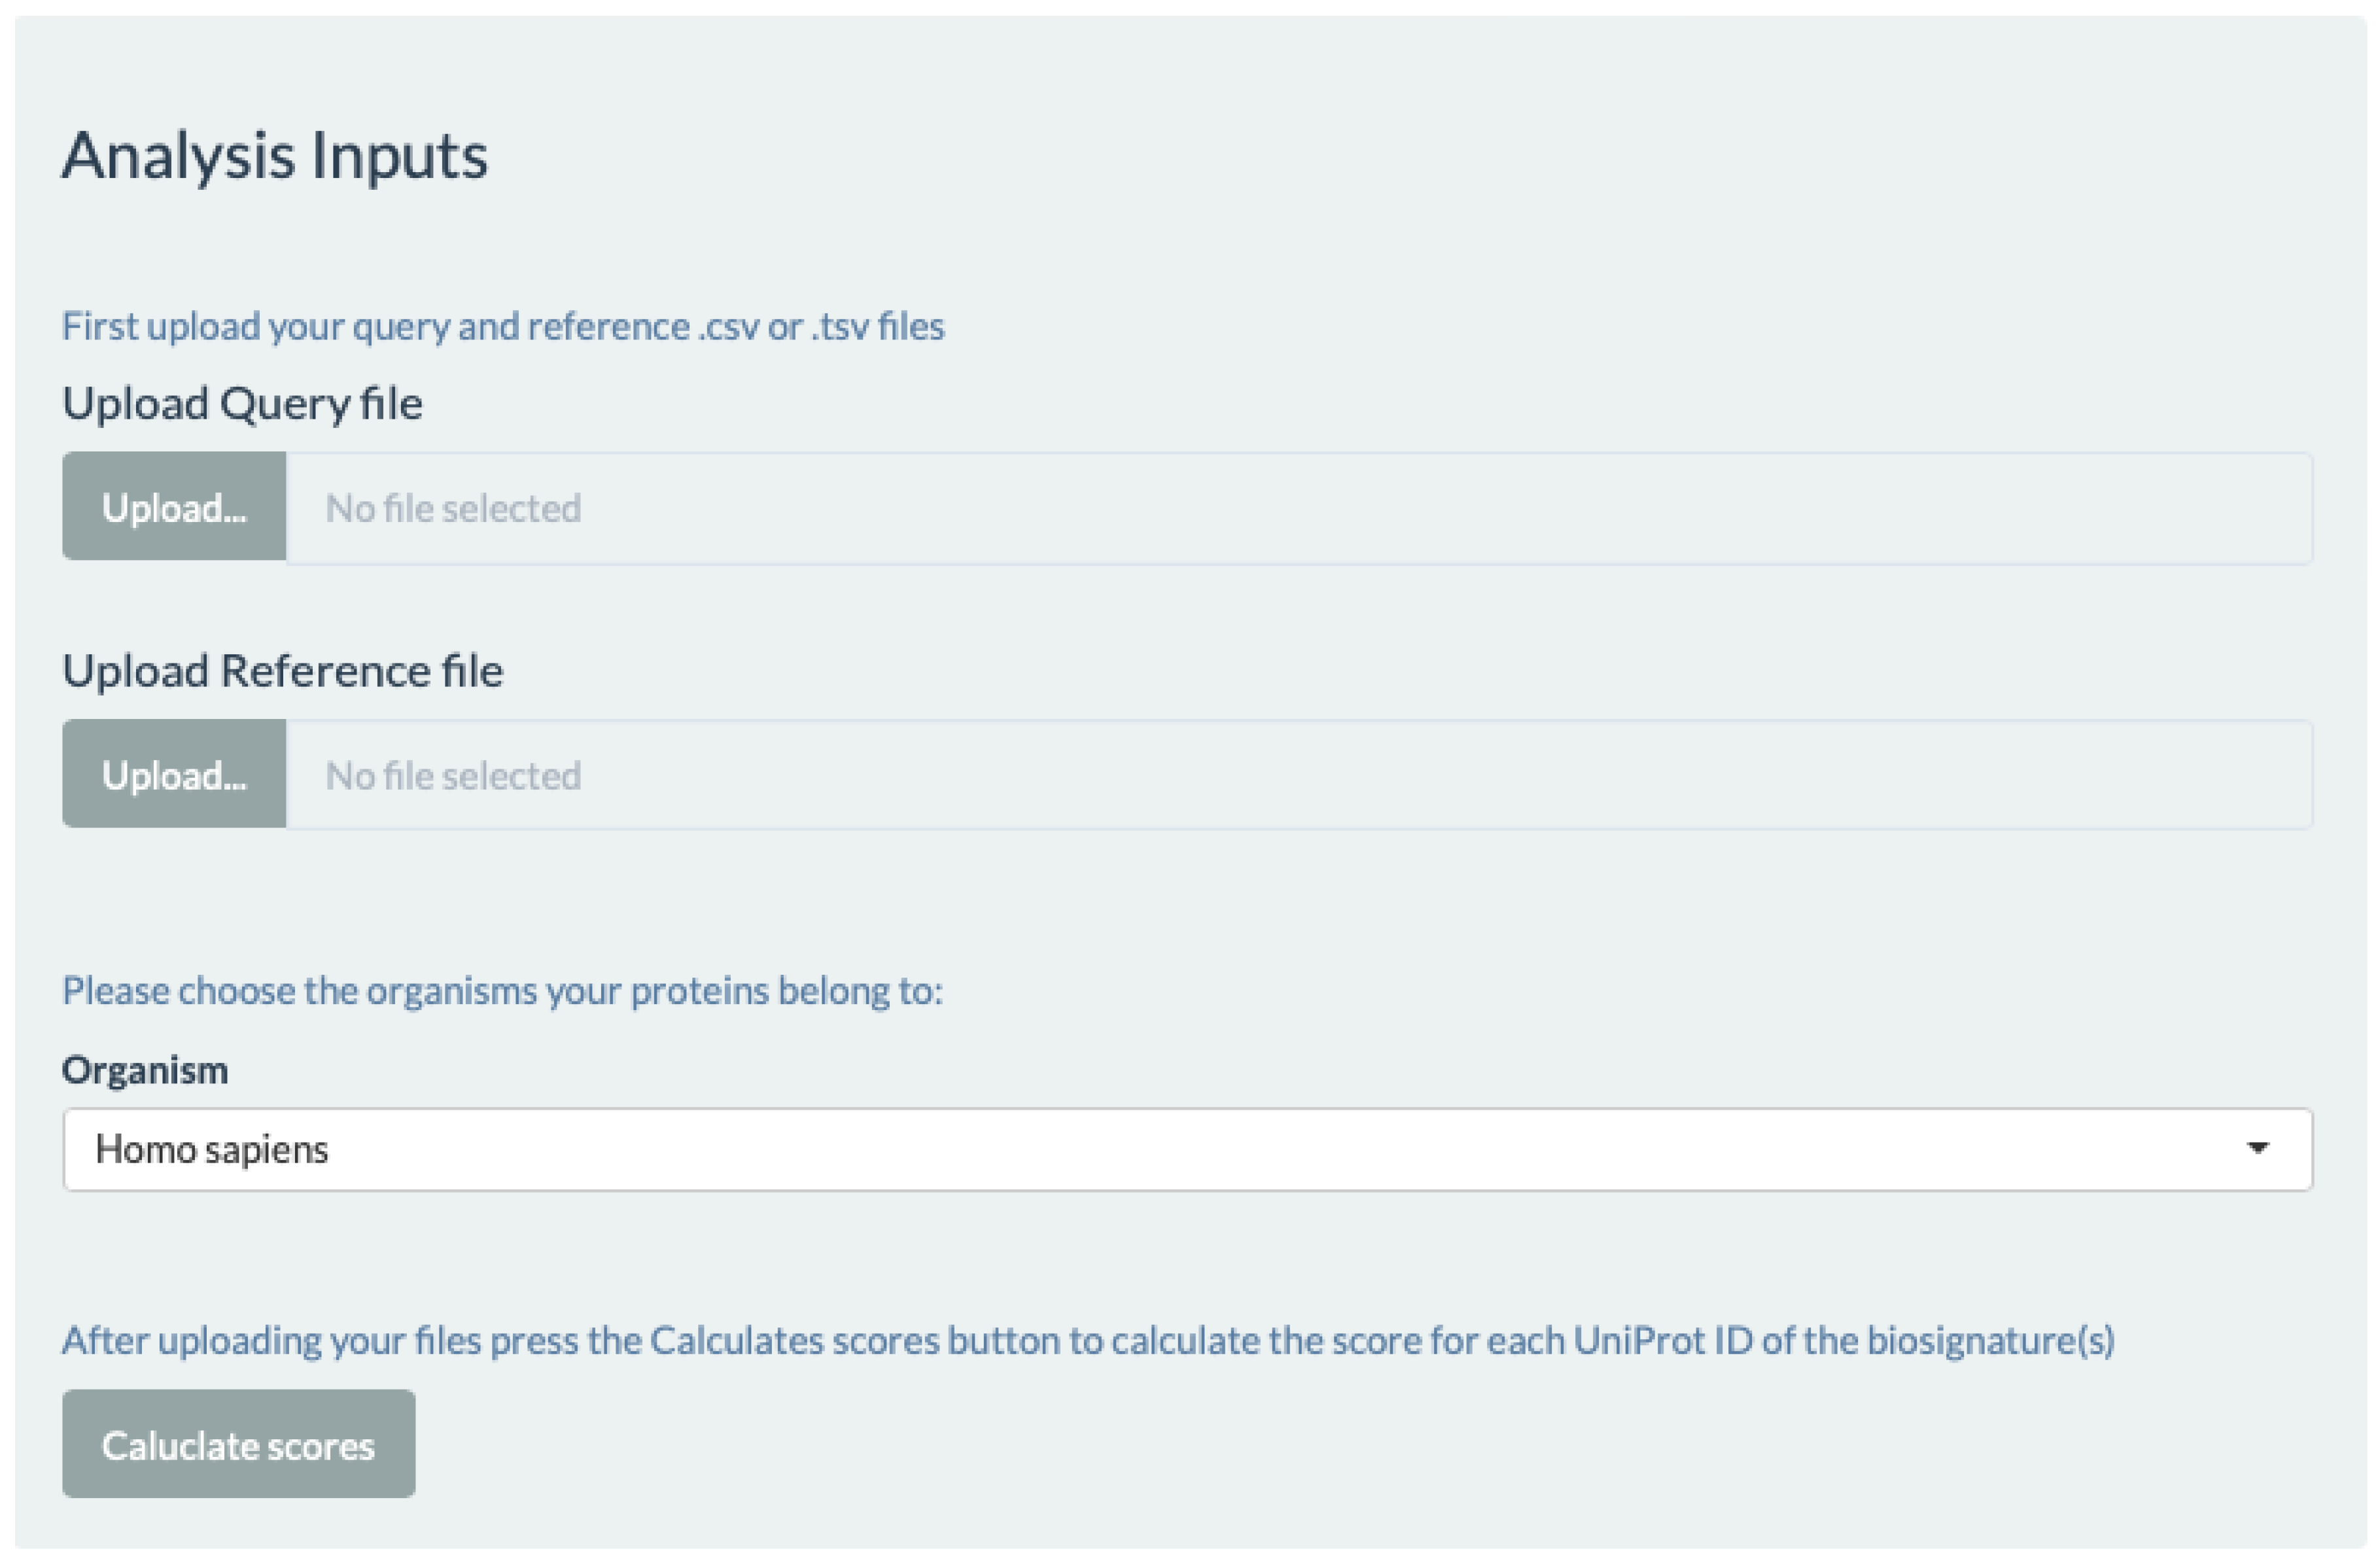Image resolution: width=2380 pixels, height=1559 pixels.
Task: Click the Upload button for the Reference file
Action: tap(174, 774)
